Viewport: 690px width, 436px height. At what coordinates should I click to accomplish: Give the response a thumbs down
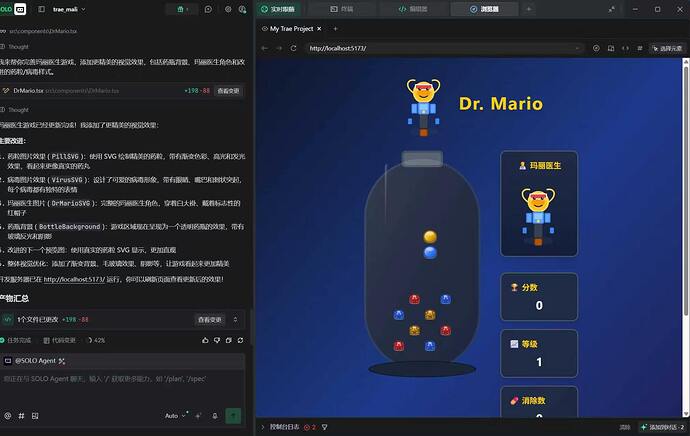pyautogui.click(x=217, y=340)
